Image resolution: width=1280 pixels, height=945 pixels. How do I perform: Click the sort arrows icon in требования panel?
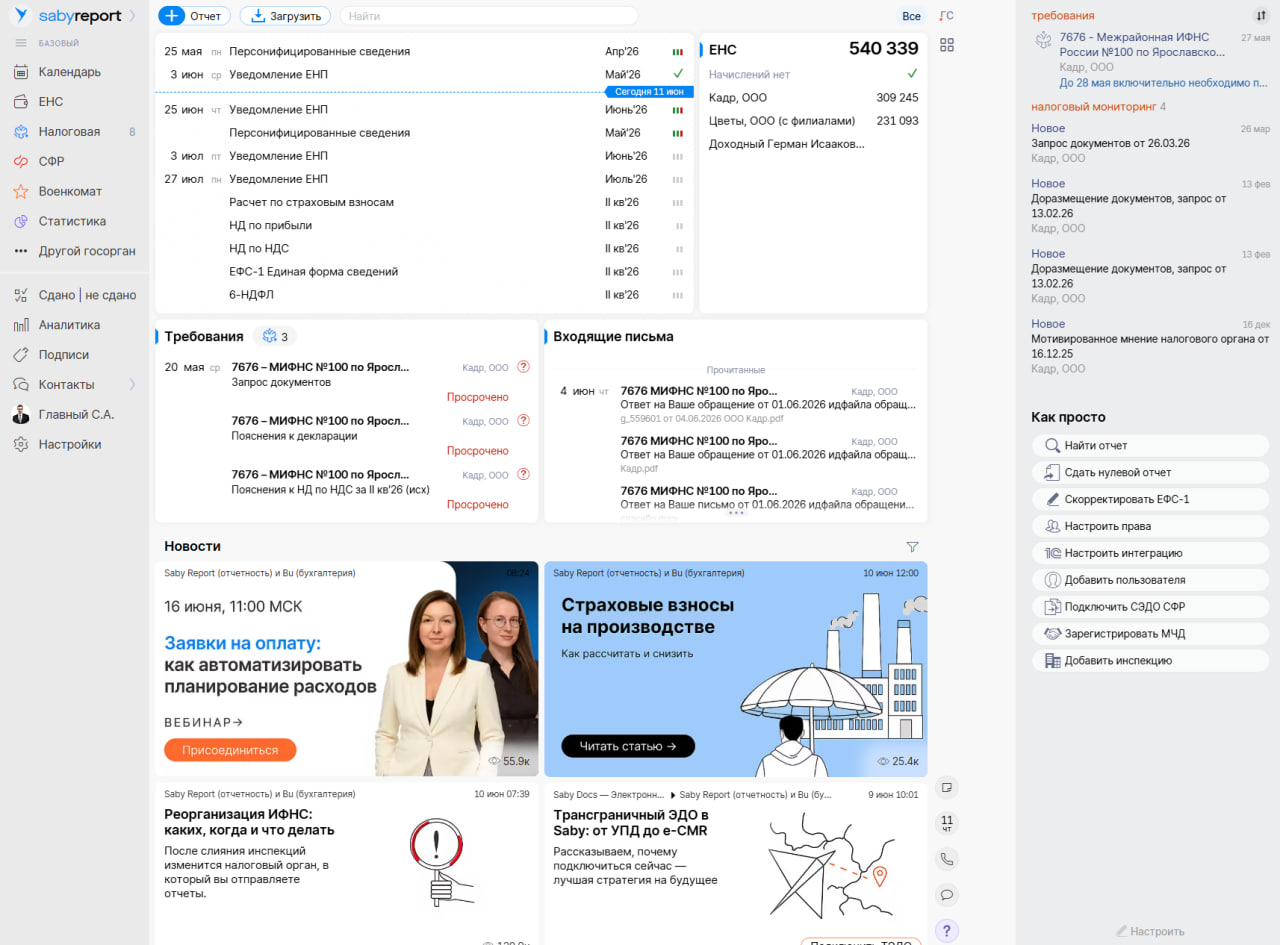(x=1261, y=16)
